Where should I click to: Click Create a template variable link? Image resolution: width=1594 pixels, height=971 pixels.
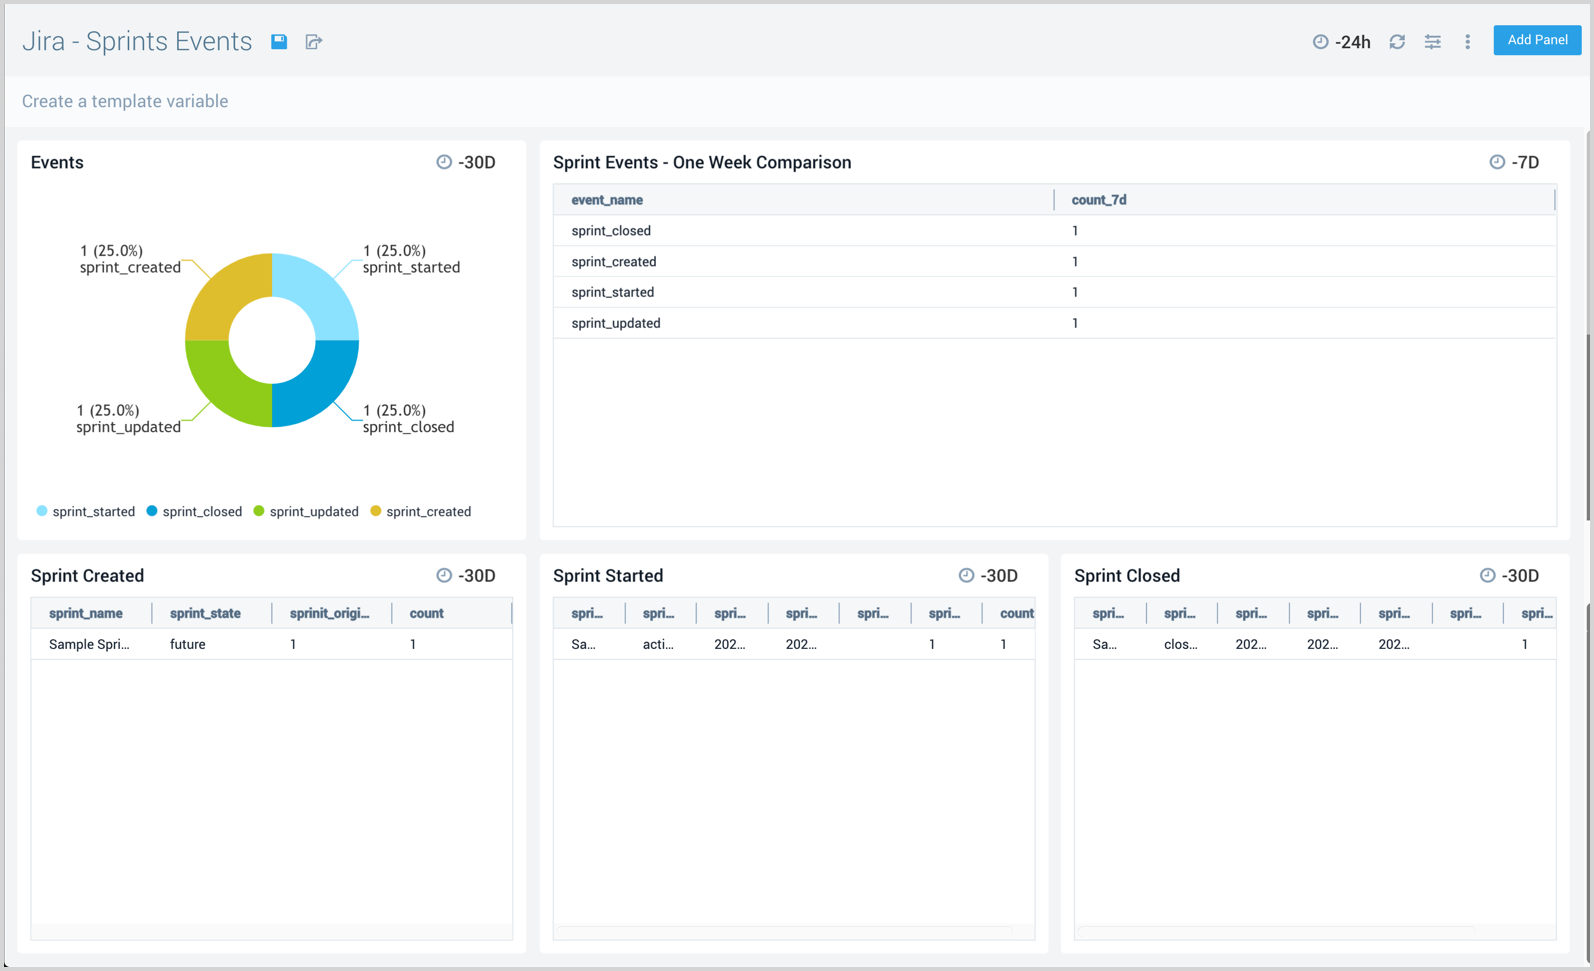pos(125,101)
